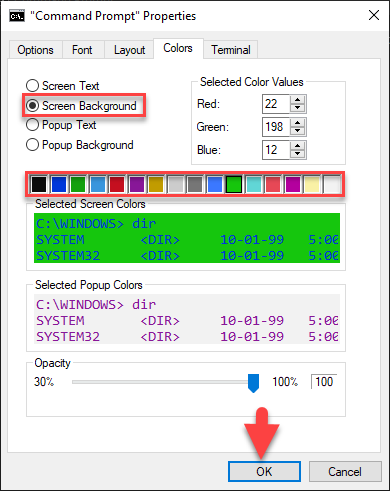The width and height of the screenshot is (390, 491).
Task: Pick the white color swatch
Action: coord(332,184)
